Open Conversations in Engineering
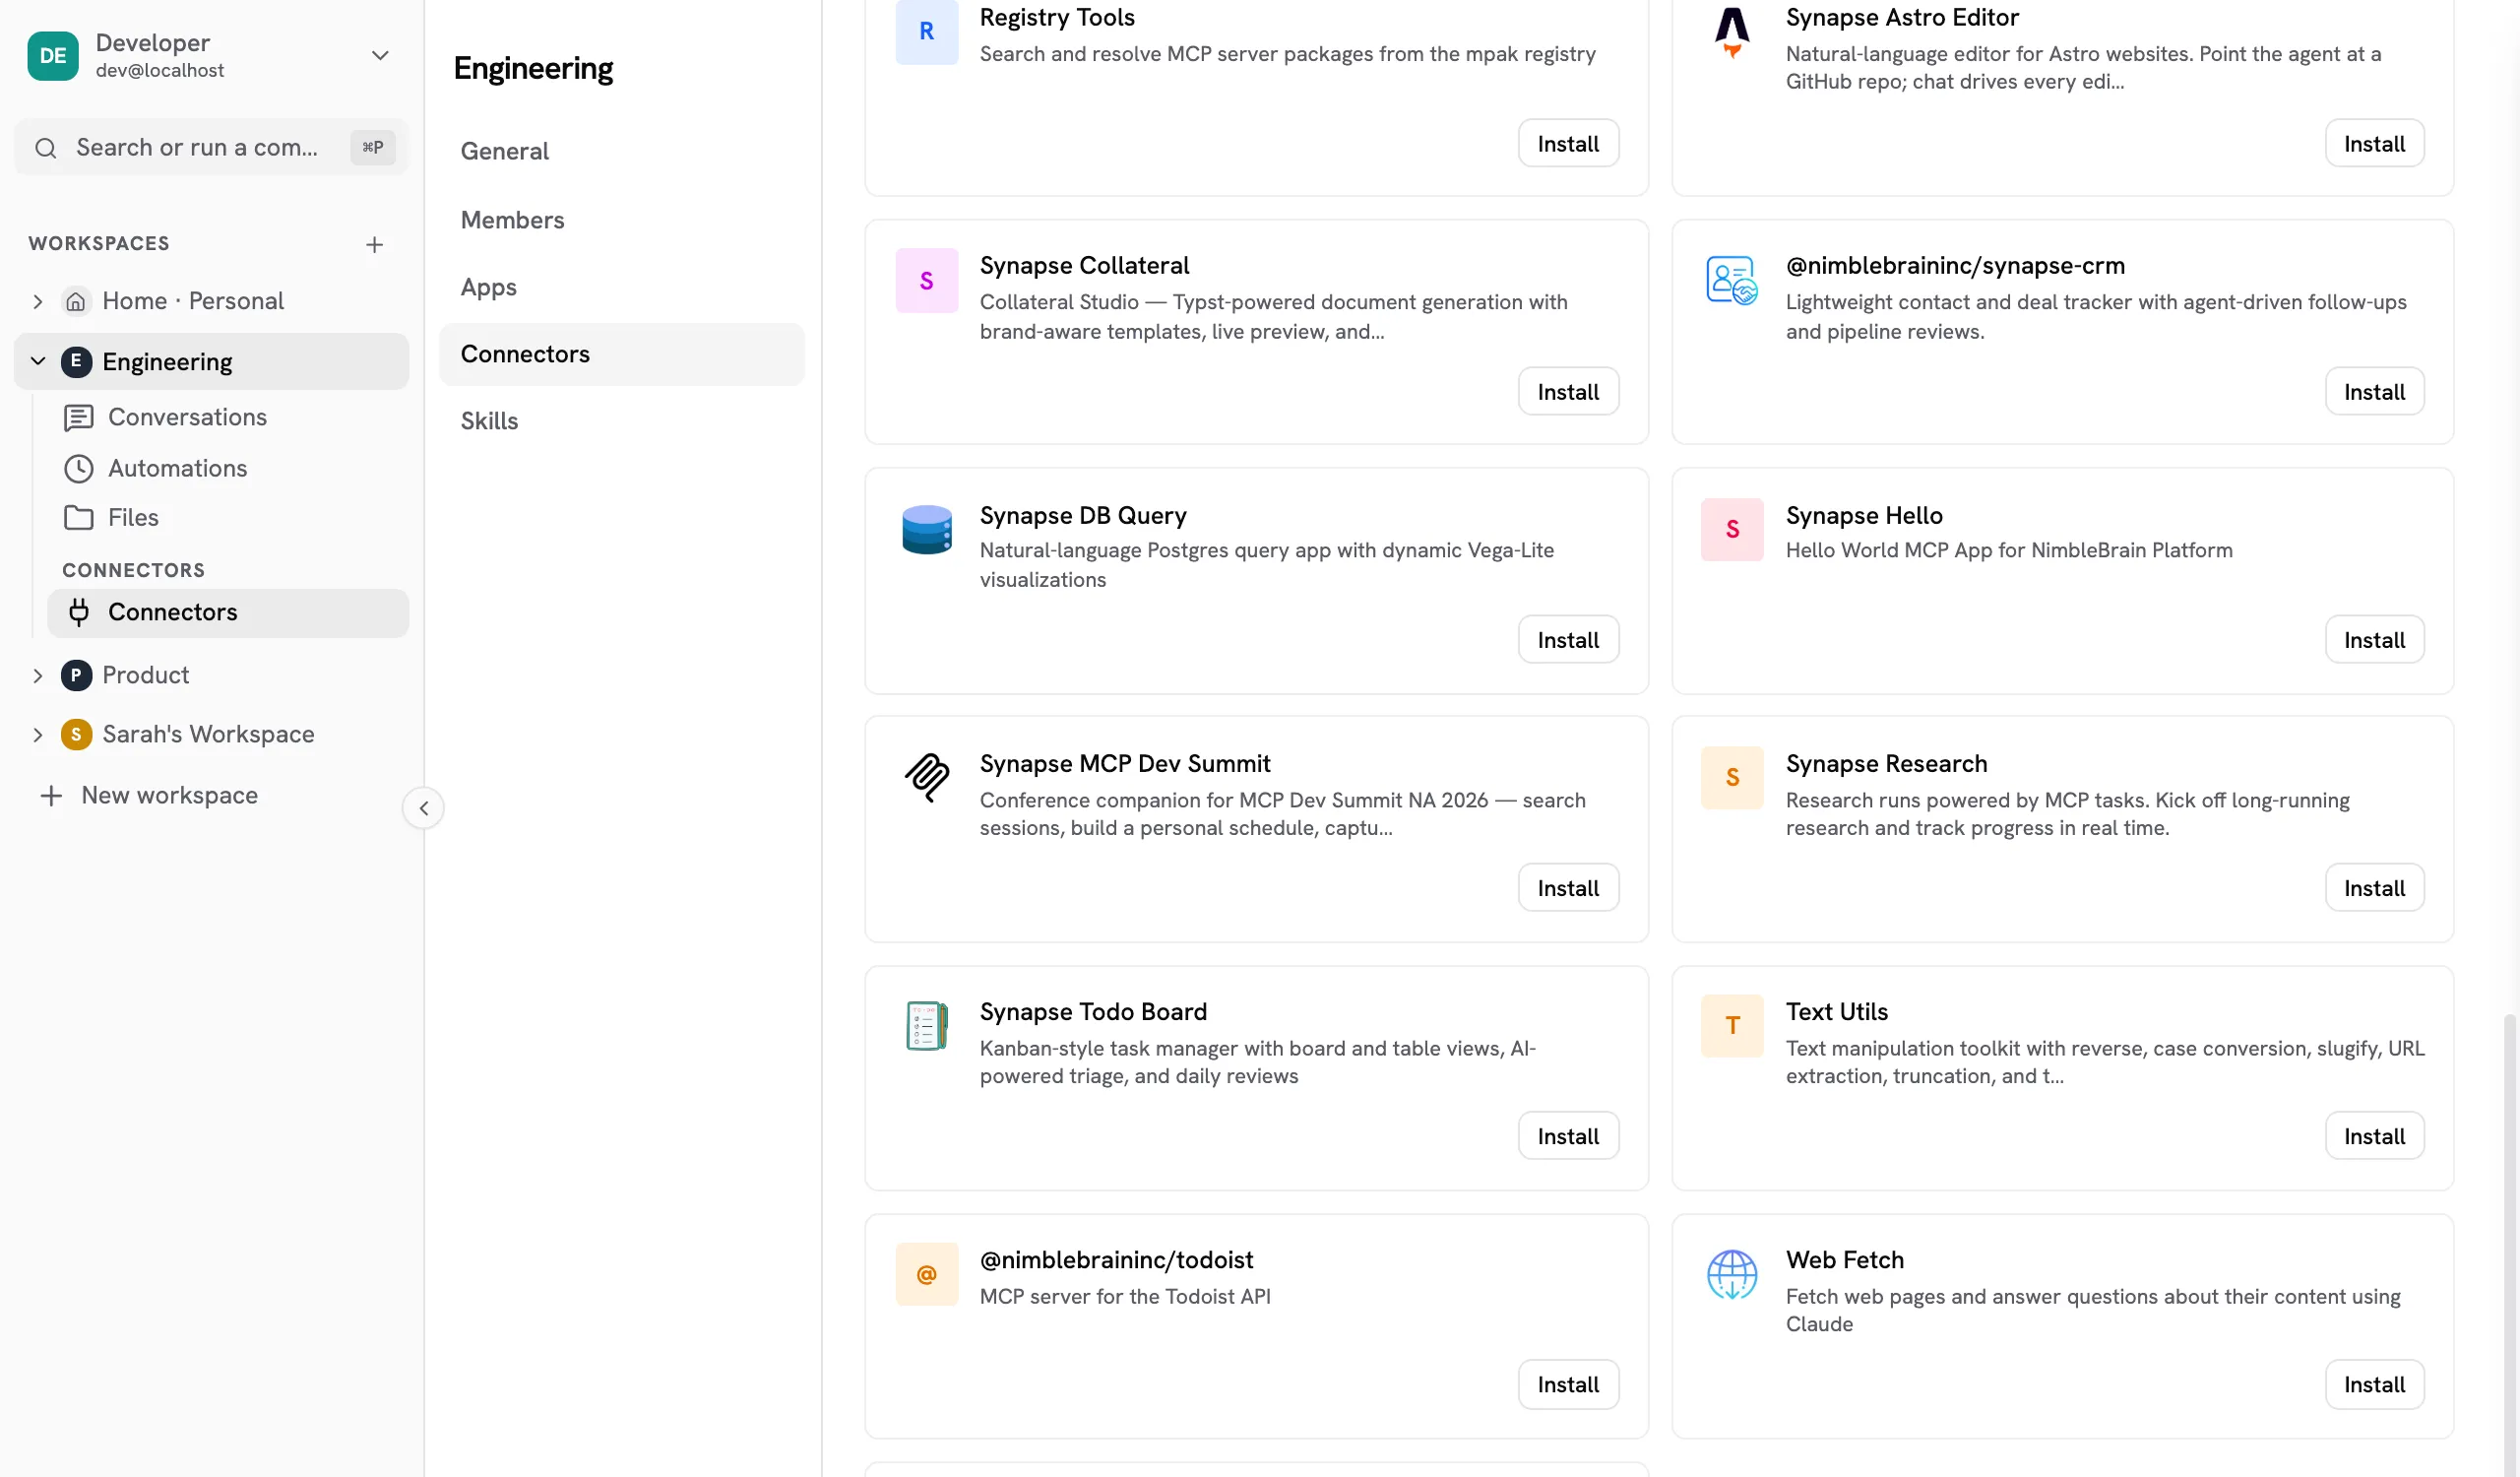The height and width of the screenshot is (1477, 2520). tap(228, 417)
